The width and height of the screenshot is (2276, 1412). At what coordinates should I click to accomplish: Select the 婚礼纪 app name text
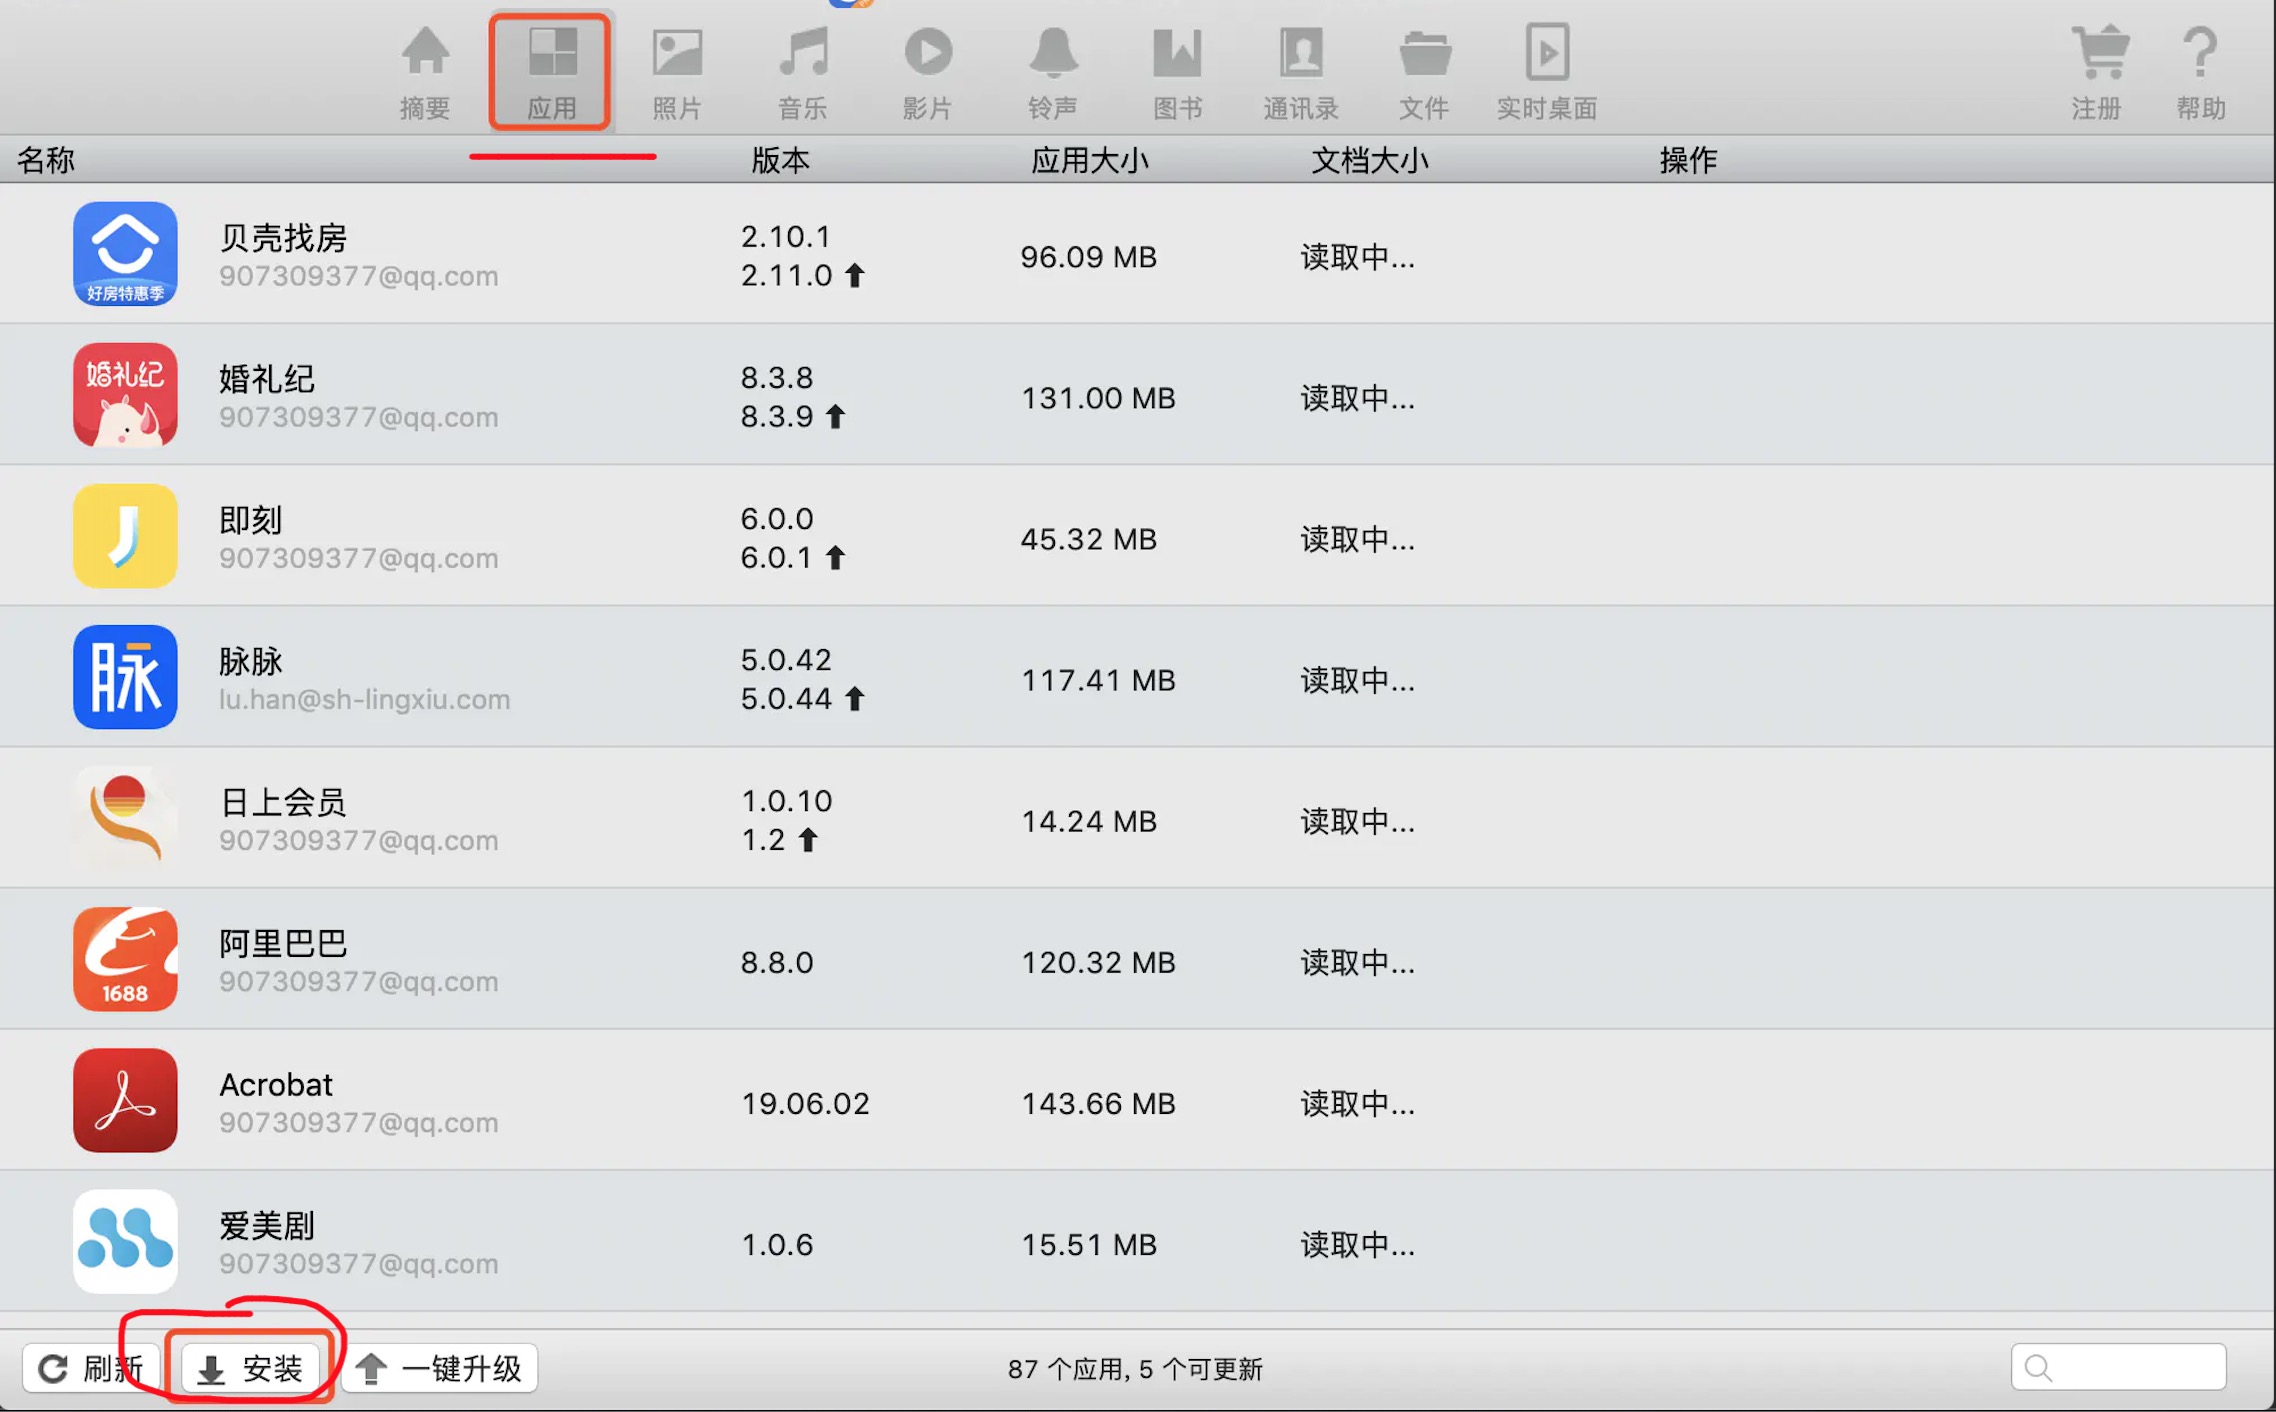pos(267,379)
